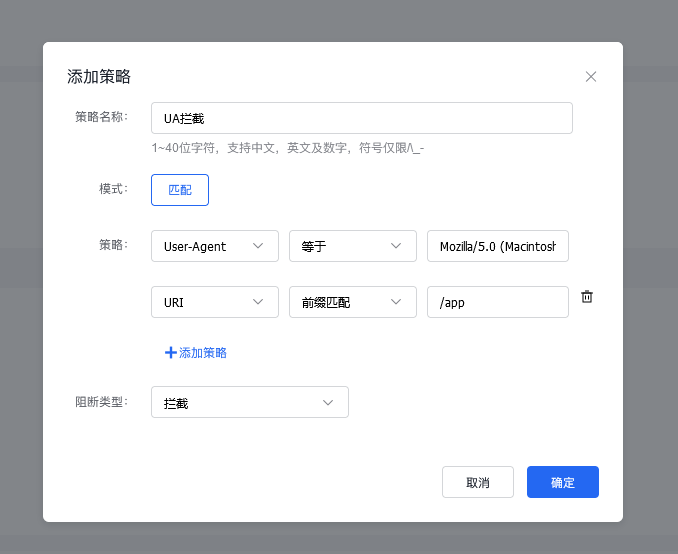The width and height of the screenshot is (678, 554).
Task: Open the 等于 operator dropdown
Action: click(x=352, y=247)
